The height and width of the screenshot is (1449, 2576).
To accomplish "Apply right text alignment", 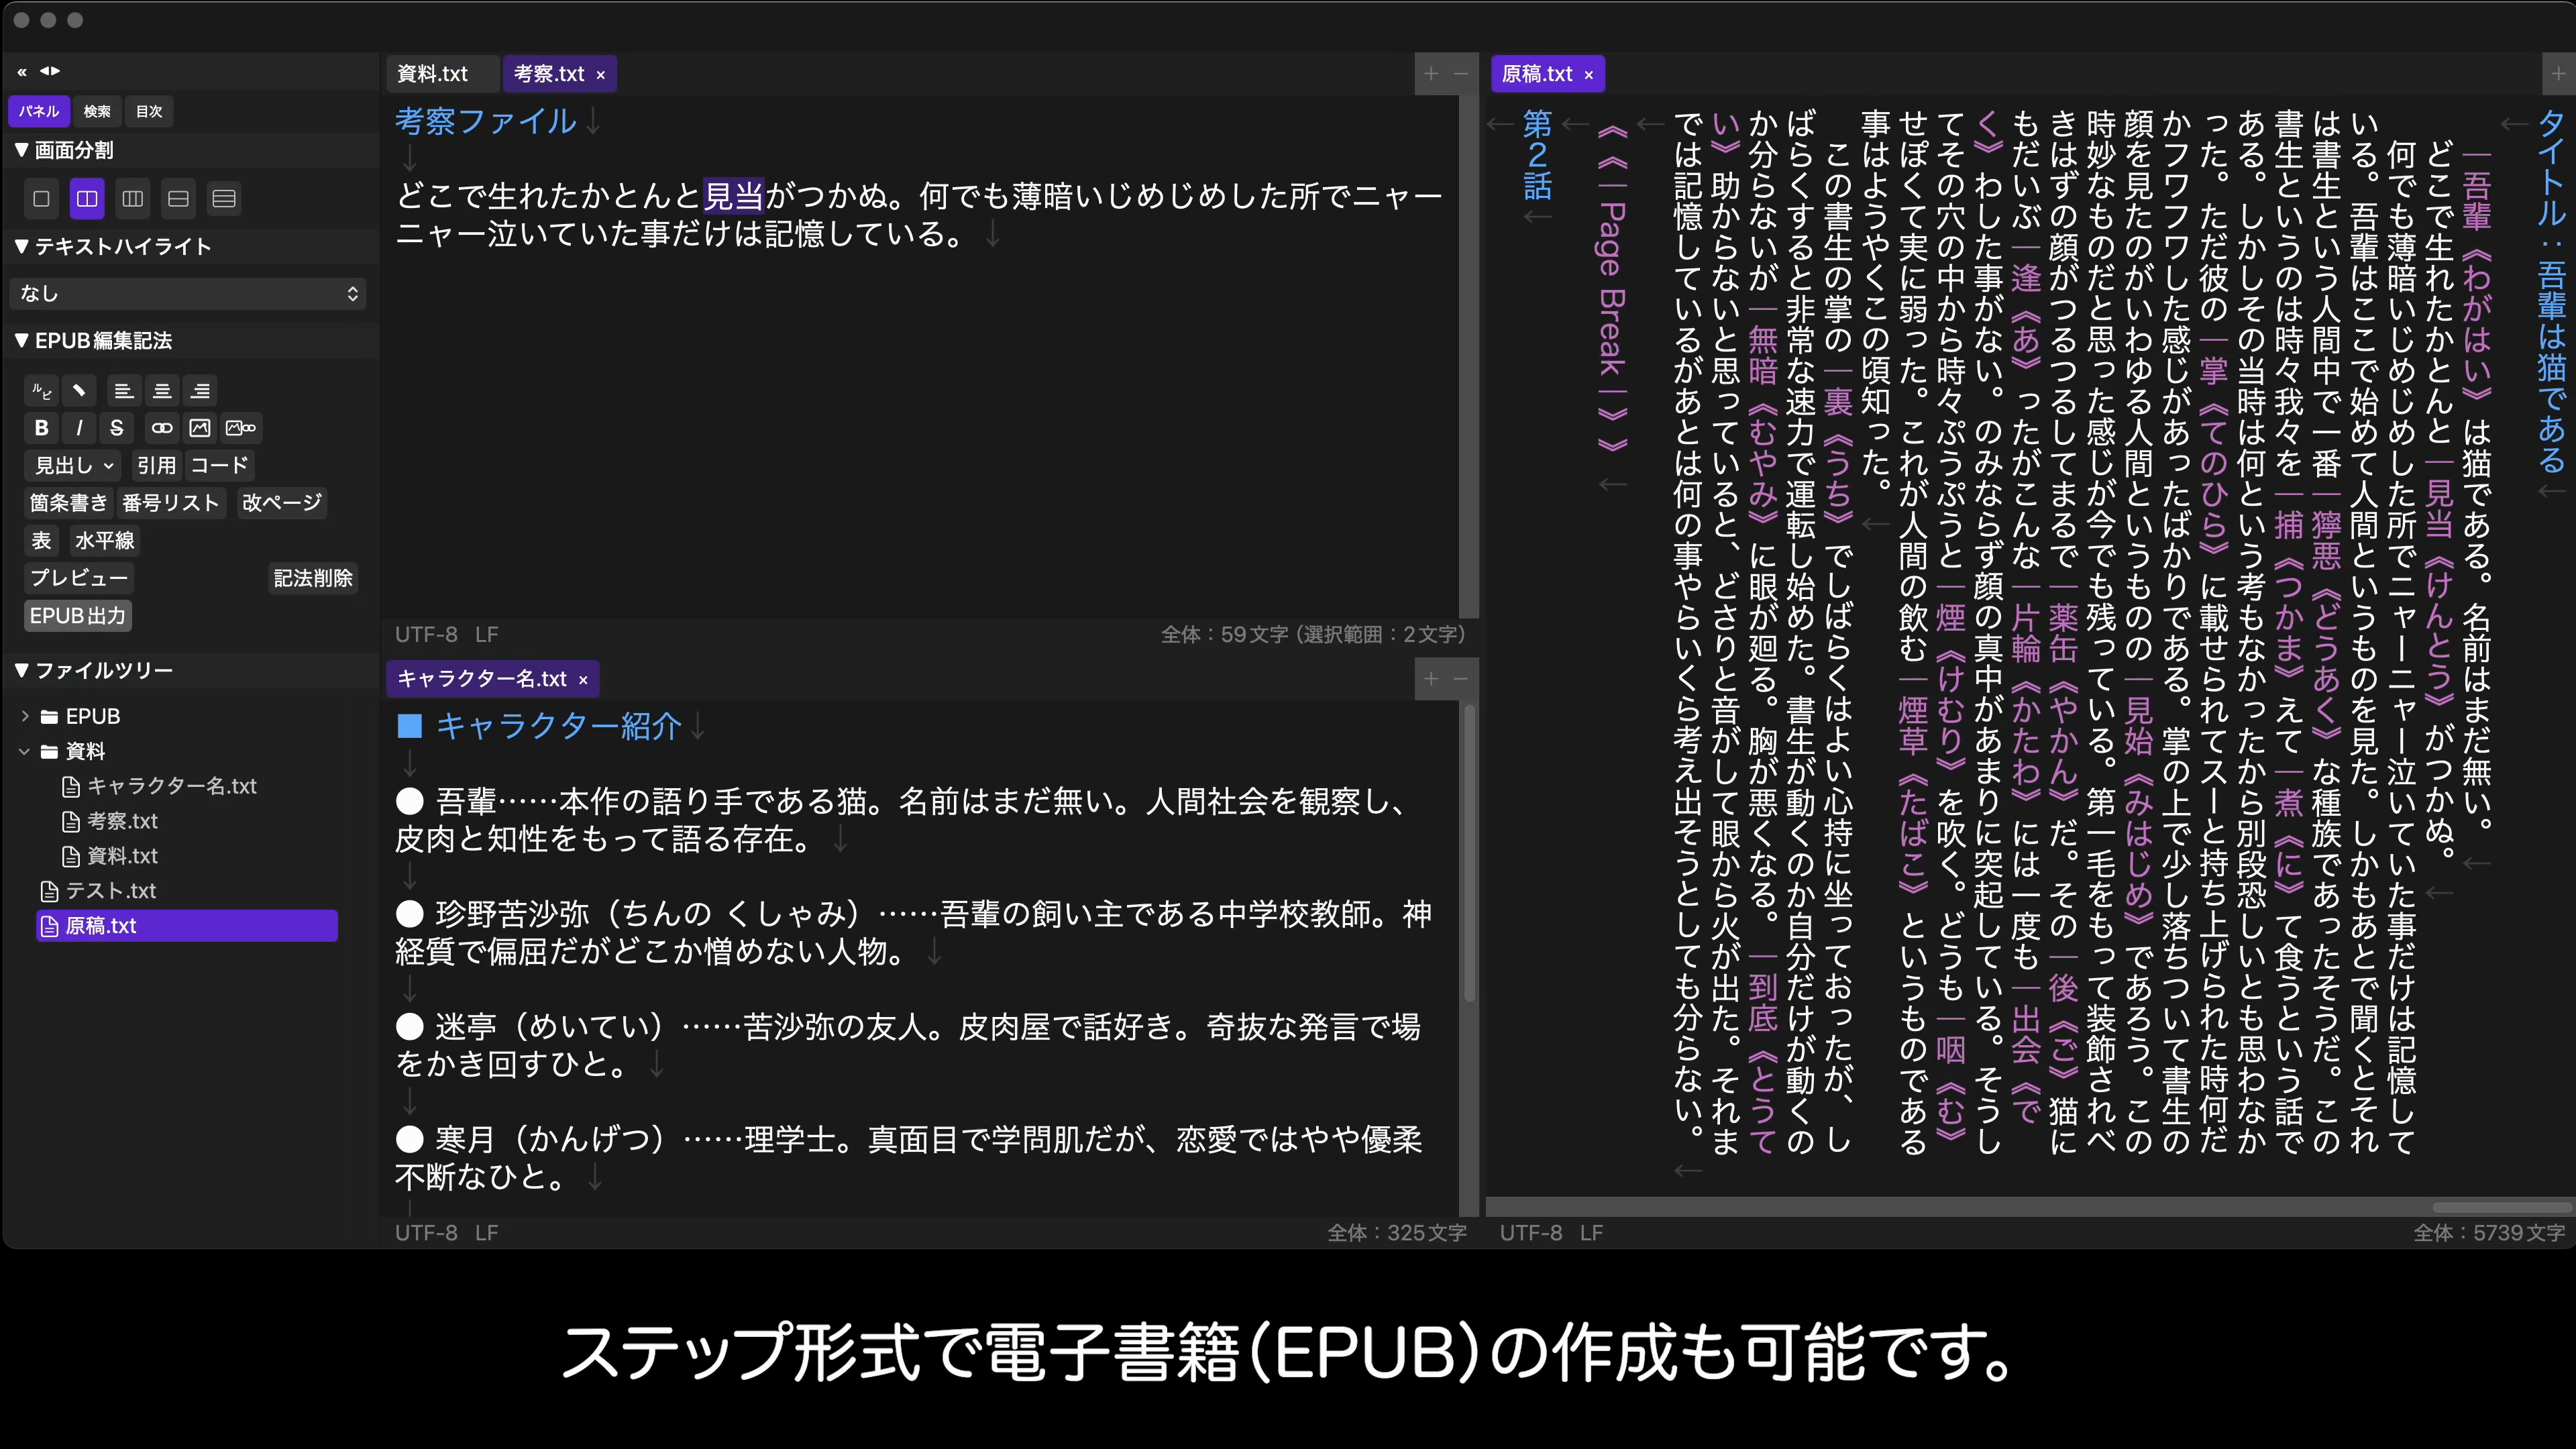I will tap(200, 391).
